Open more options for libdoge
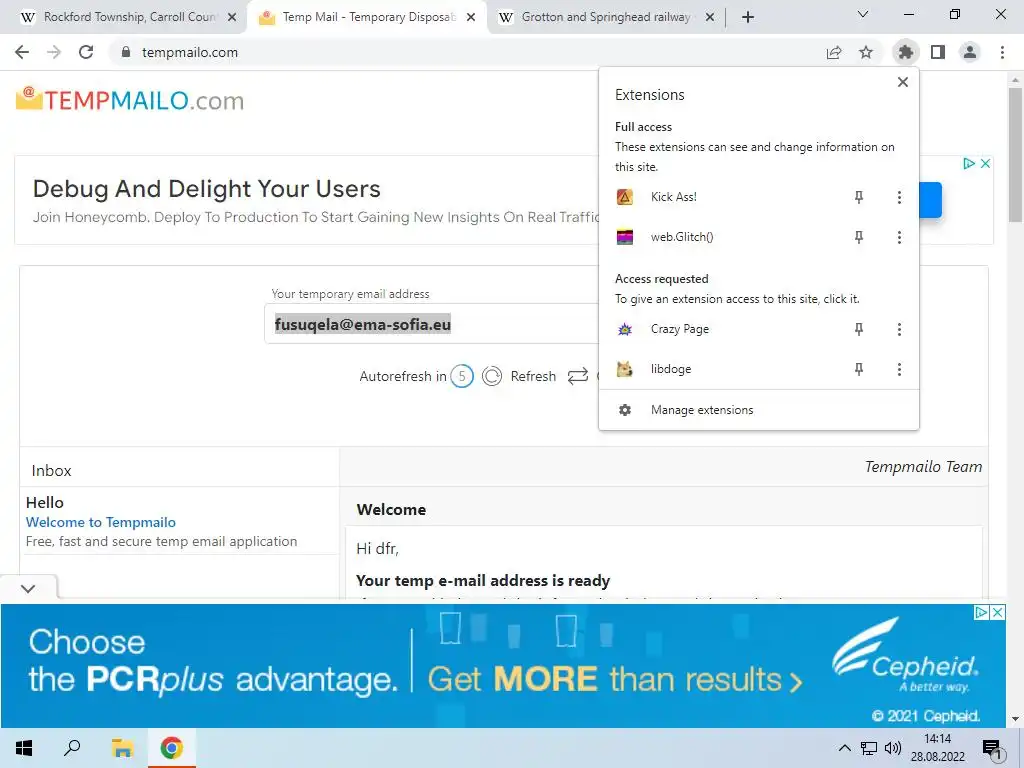Screen dimensions: 1024x768 (899, 370)
